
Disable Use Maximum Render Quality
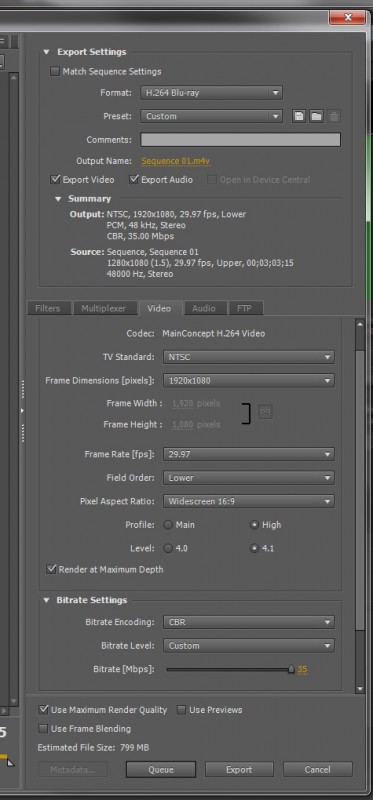43,710
